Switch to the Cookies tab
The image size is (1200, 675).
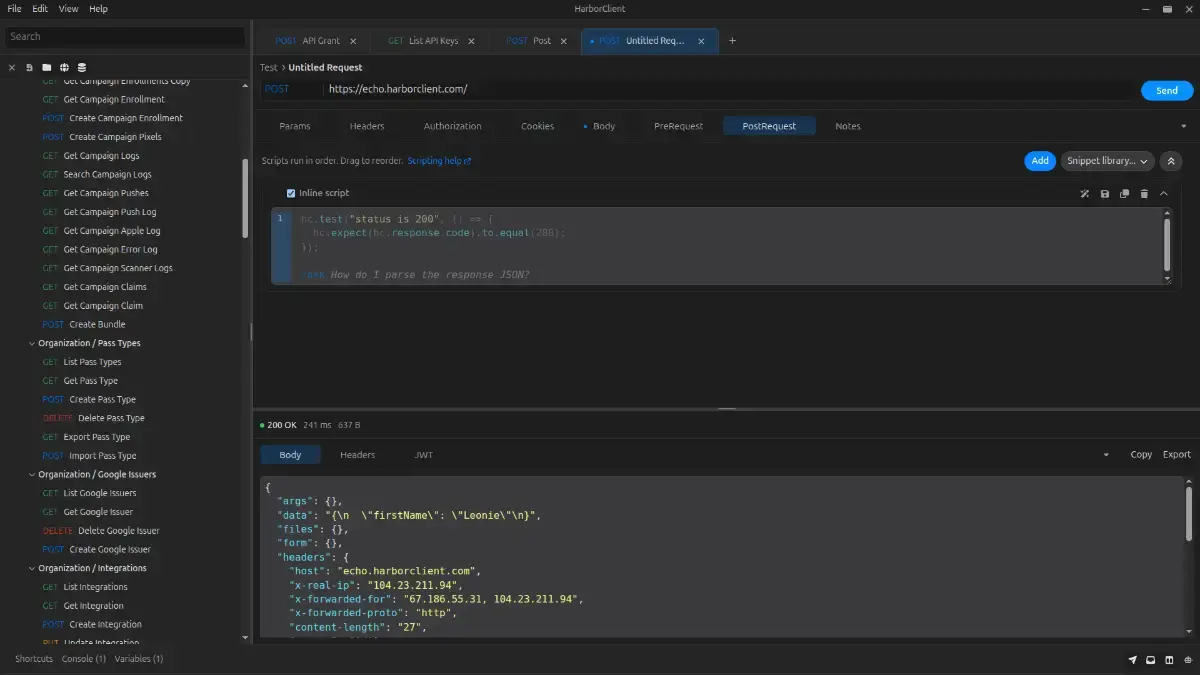(537, 126)
